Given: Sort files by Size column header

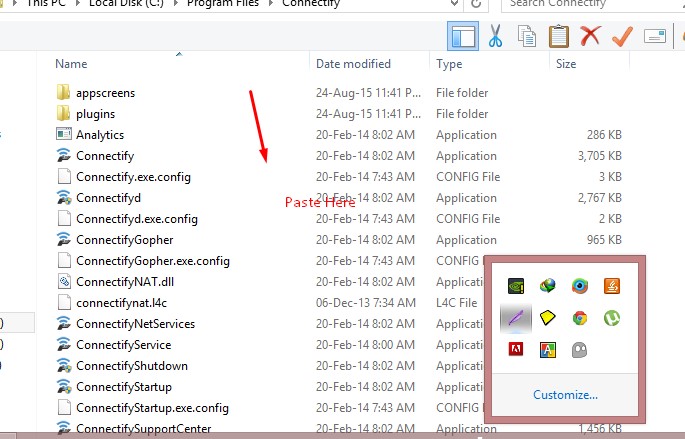Looking at the screenshot, I should click(x=566, y=64).
